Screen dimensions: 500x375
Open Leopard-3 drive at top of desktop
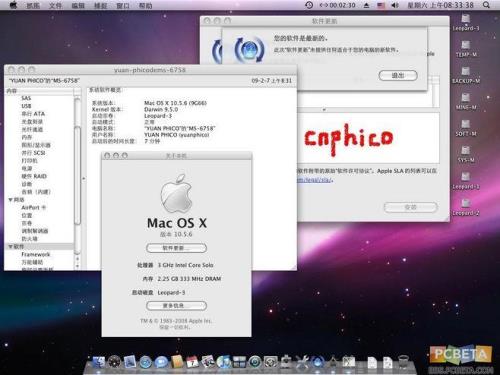tap(466, 22)
